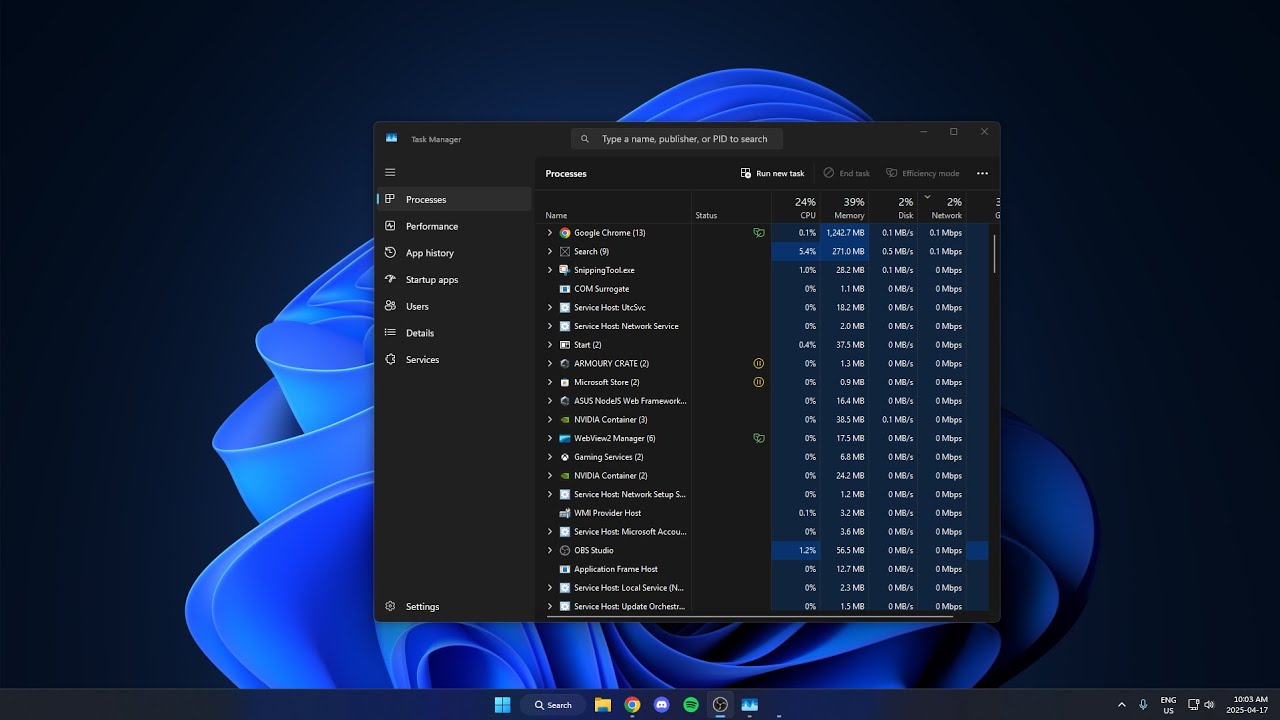This screenshot has width=1280, height=720.
Task: Click the Microsoft Store process icon
Action: click(565, 382)
